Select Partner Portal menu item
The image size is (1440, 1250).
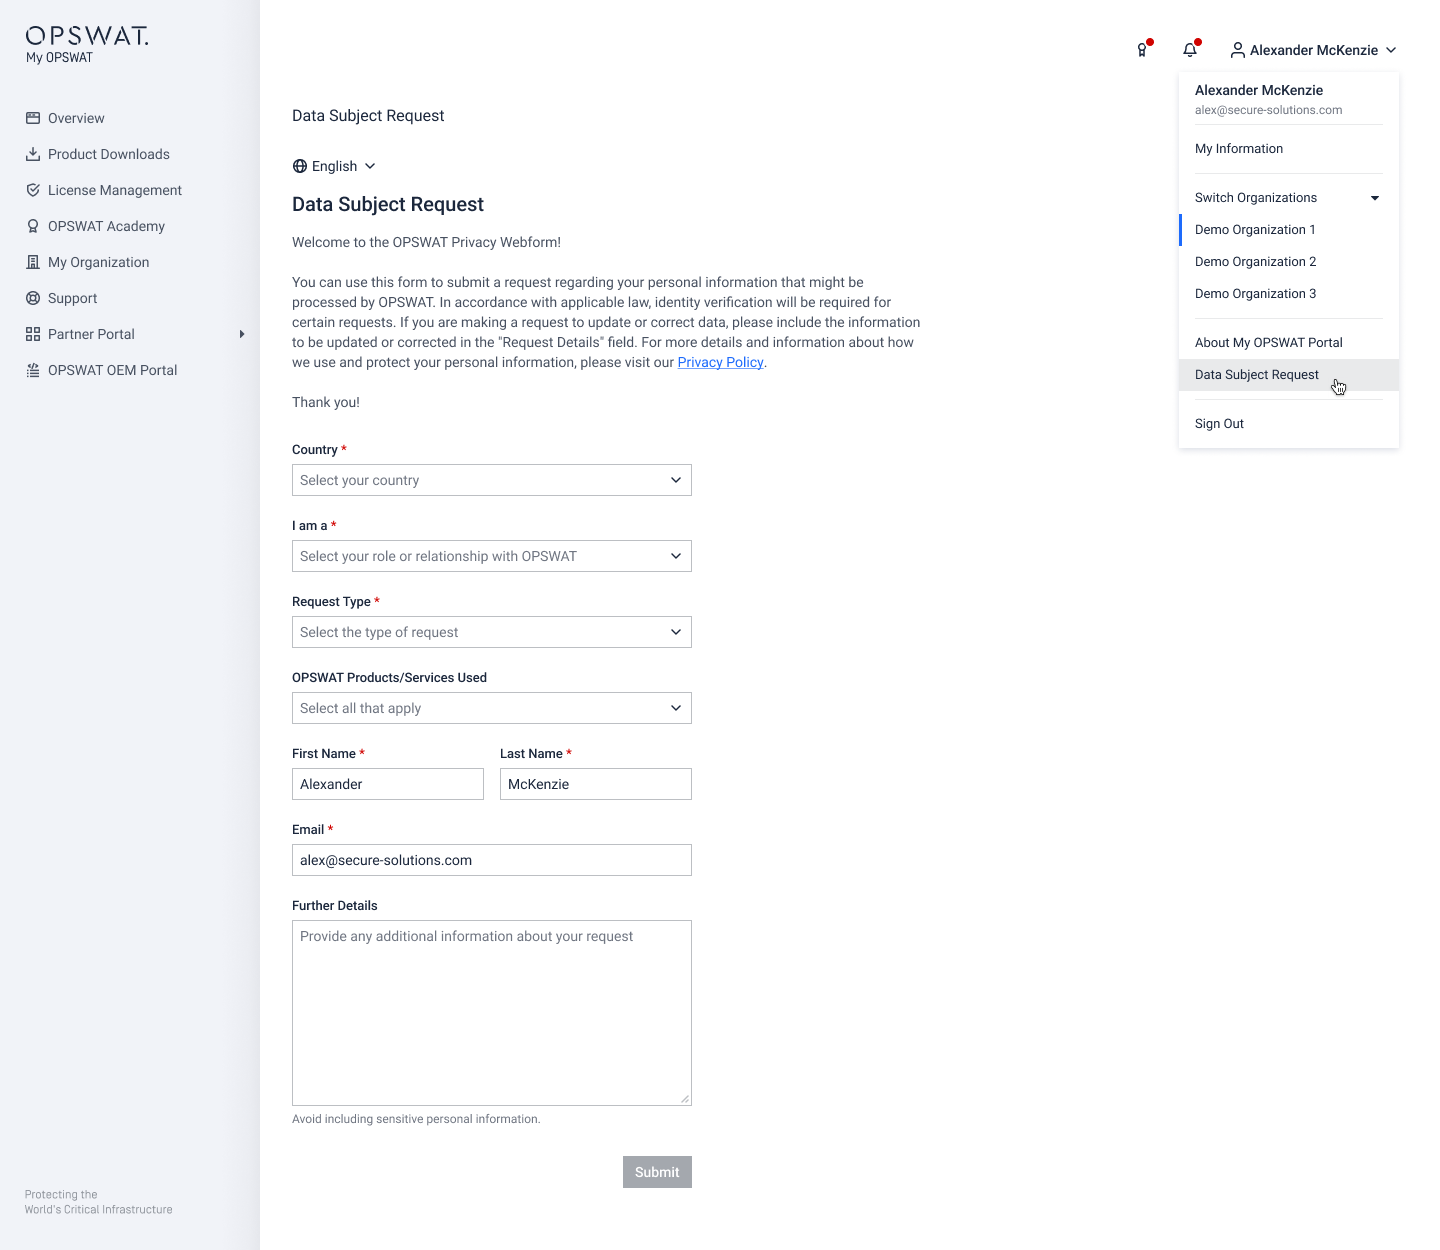(91, 334)
